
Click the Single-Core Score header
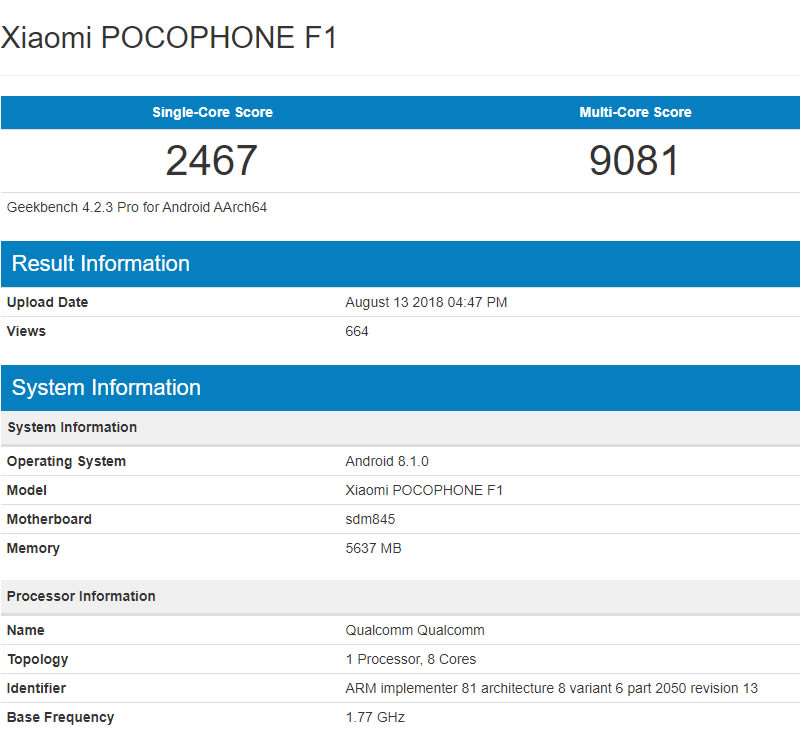(212, 112)
